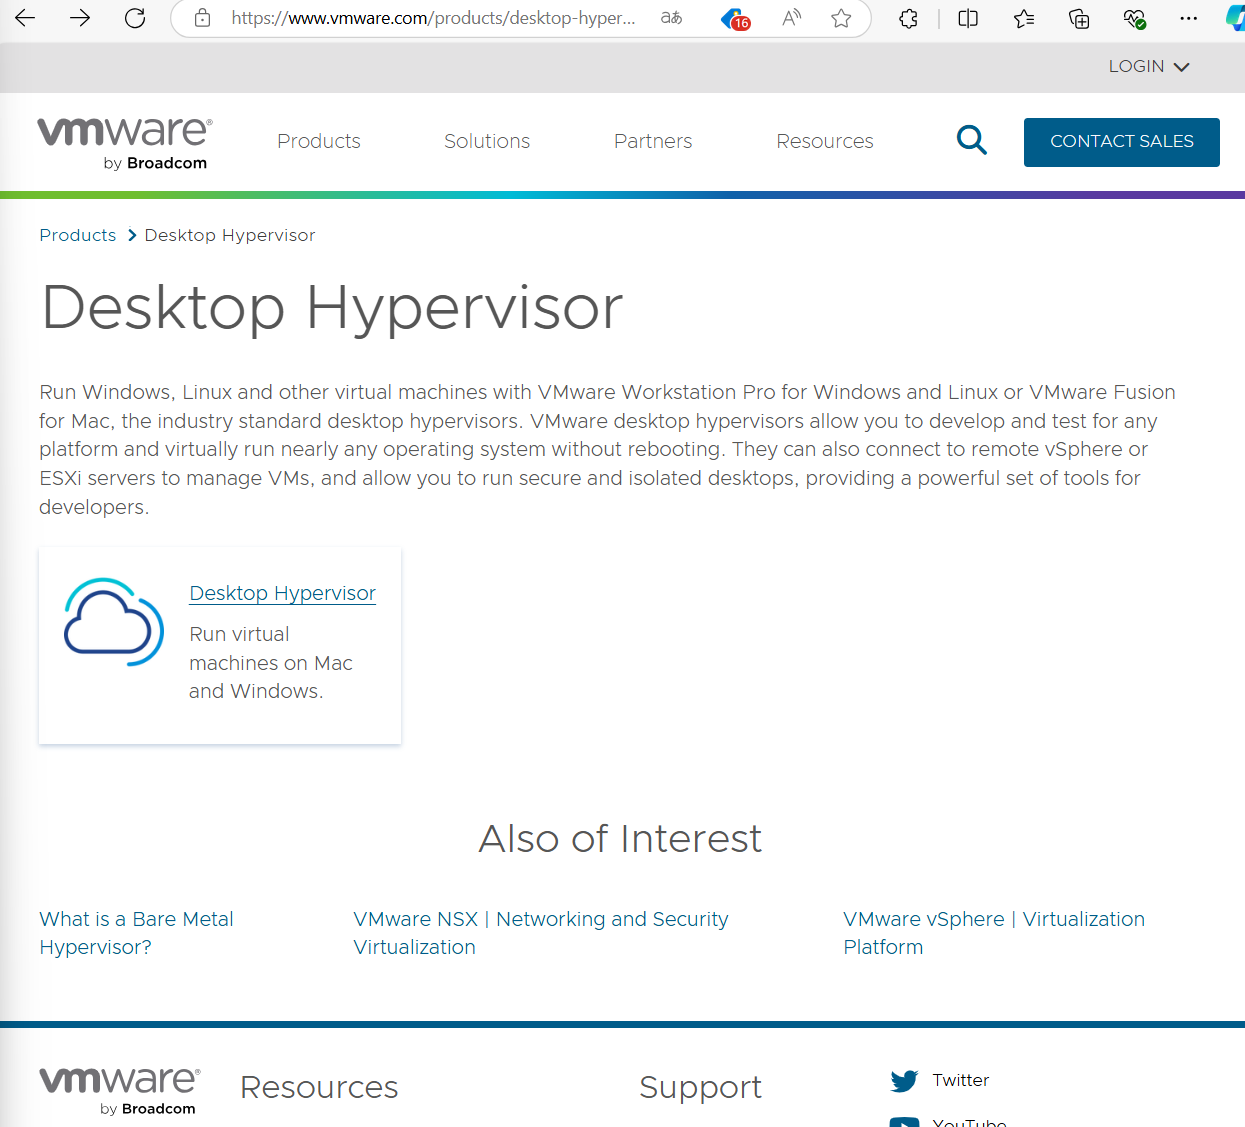Open the Resources navigation menu

coord(825,141)
